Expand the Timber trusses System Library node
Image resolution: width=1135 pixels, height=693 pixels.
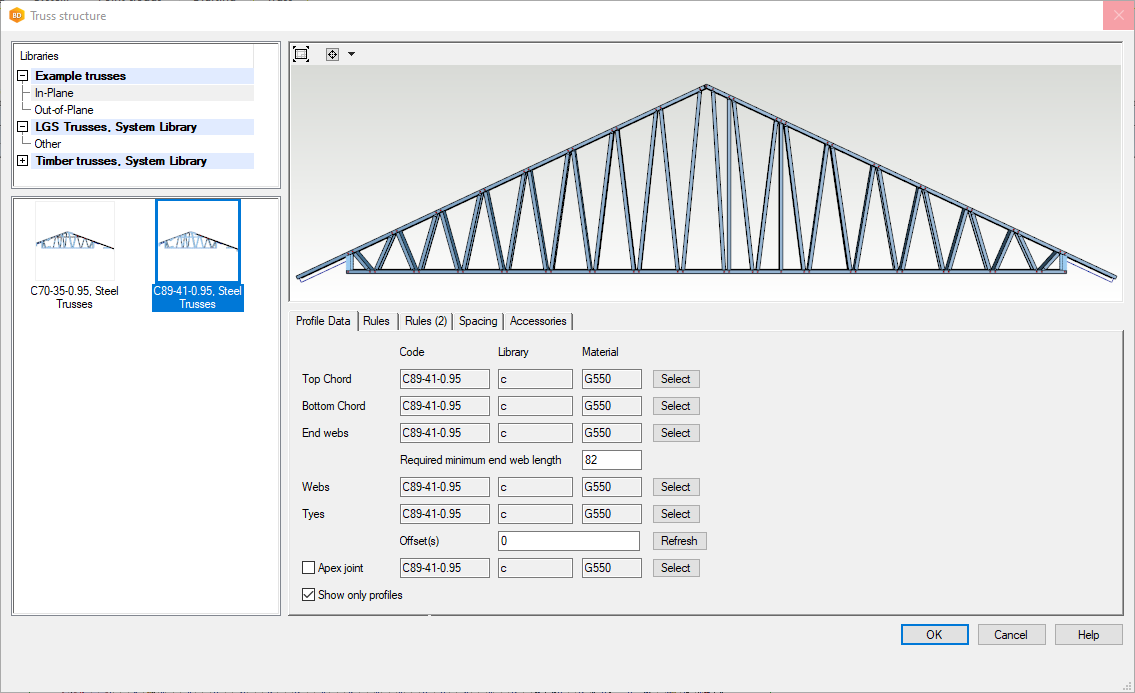click(x=22, y=161)
